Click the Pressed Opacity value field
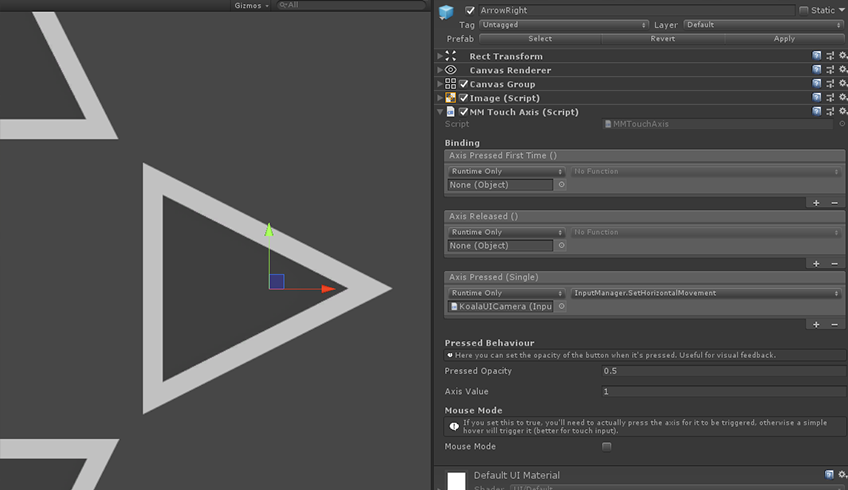 coord(724,371)
